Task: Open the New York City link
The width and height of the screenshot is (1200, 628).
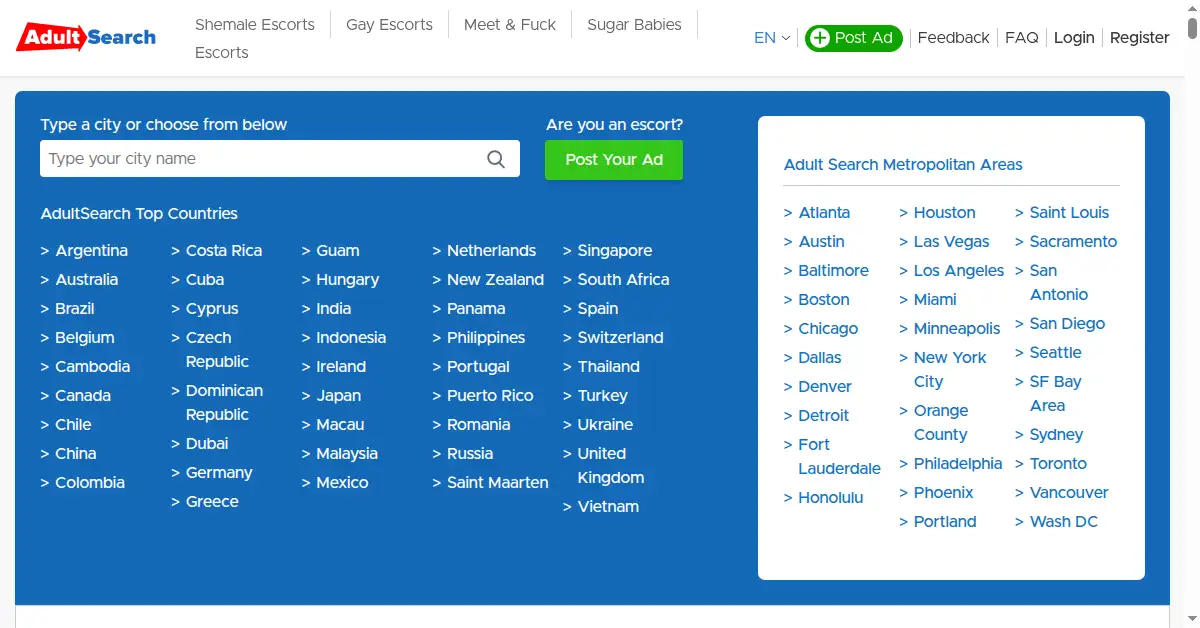Action: [x=949, y=370]
